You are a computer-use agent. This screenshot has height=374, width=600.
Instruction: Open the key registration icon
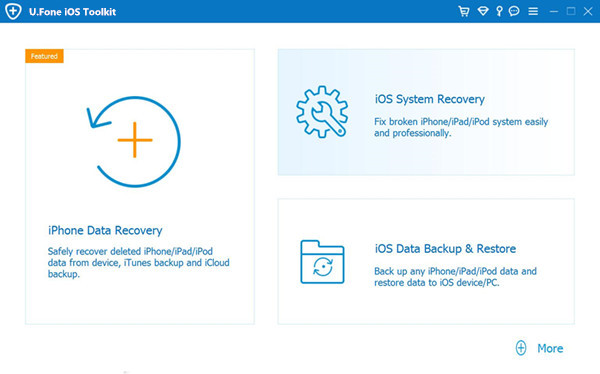[499, 11]
